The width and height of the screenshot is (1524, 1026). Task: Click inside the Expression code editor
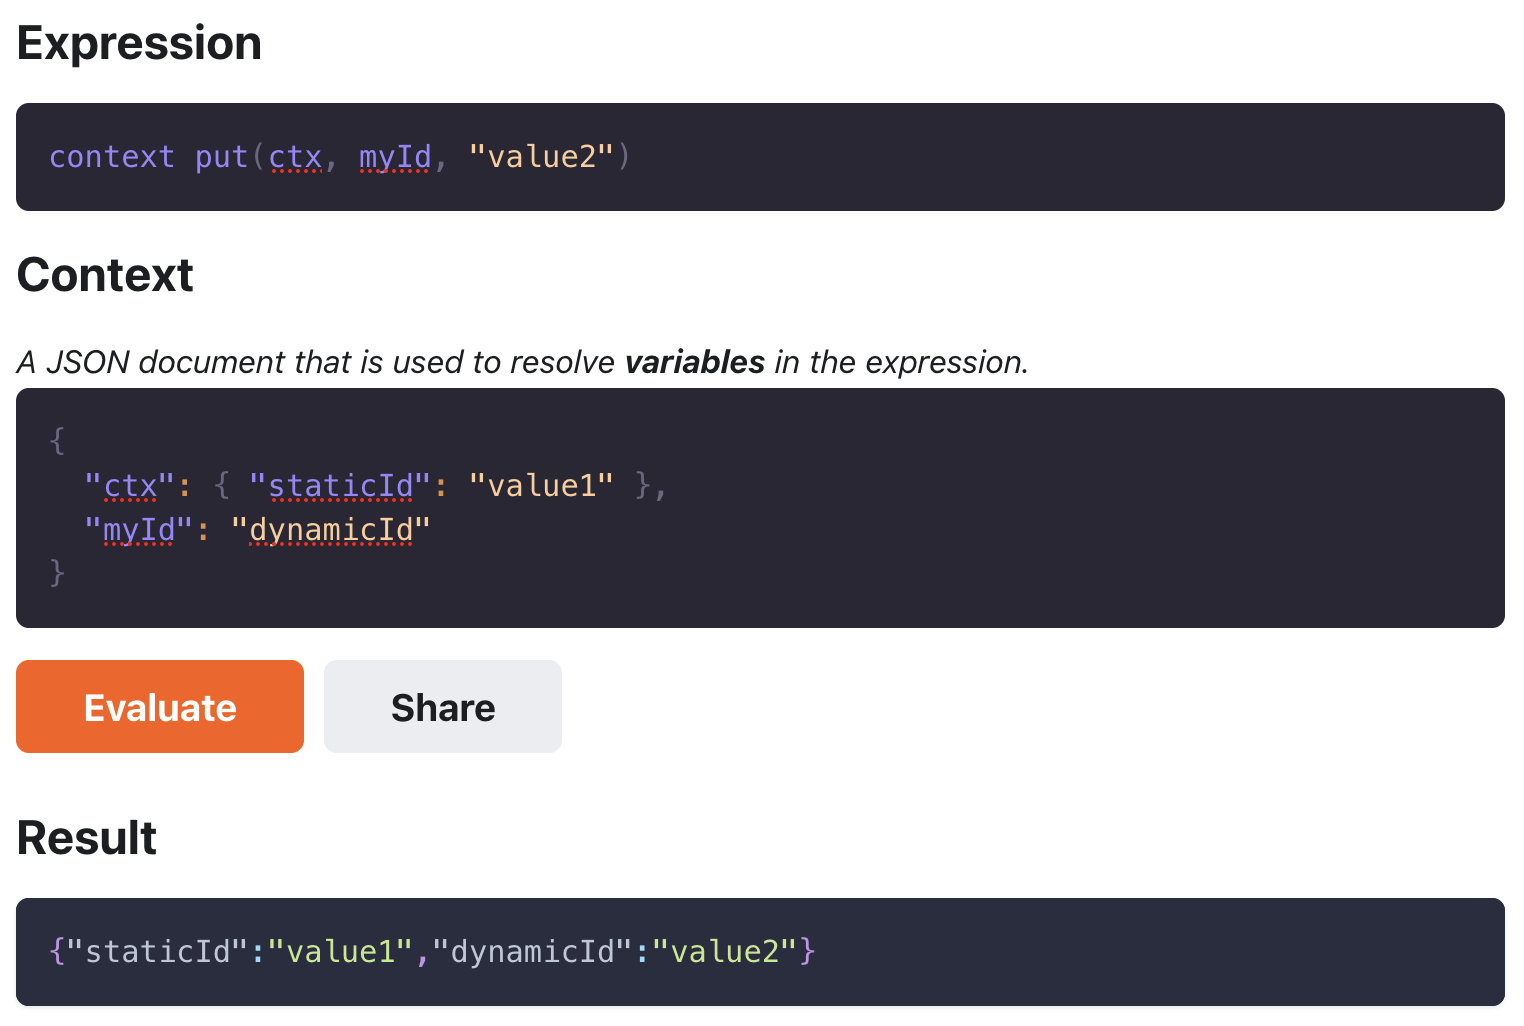coord(760,157)
